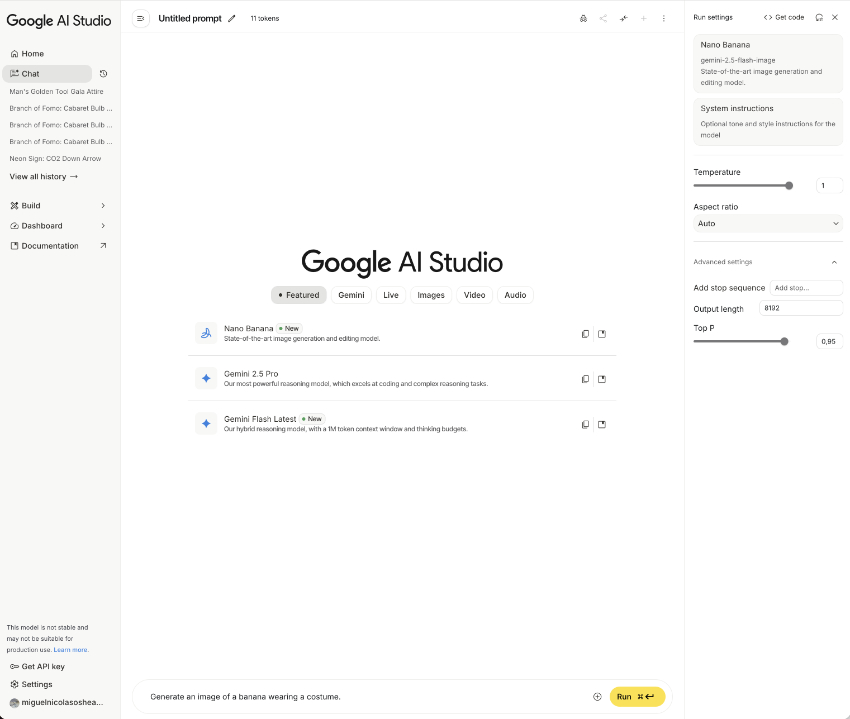Adjust the Temperature slider handle
Image resolution: width=850 pixels, height=719 pixels.
(789, 185)
